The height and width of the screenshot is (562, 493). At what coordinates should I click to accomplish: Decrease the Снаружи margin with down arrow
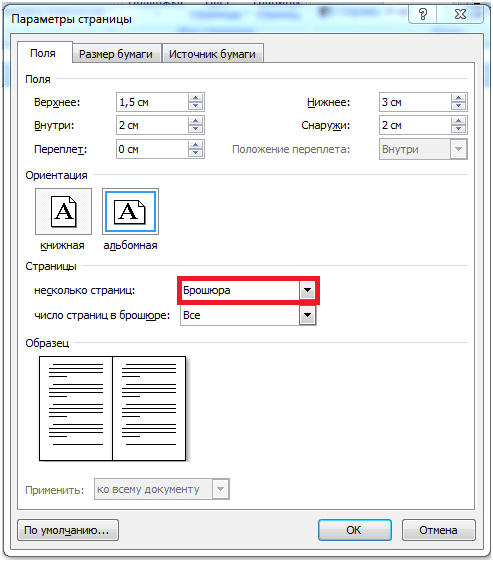pos(459,129)
